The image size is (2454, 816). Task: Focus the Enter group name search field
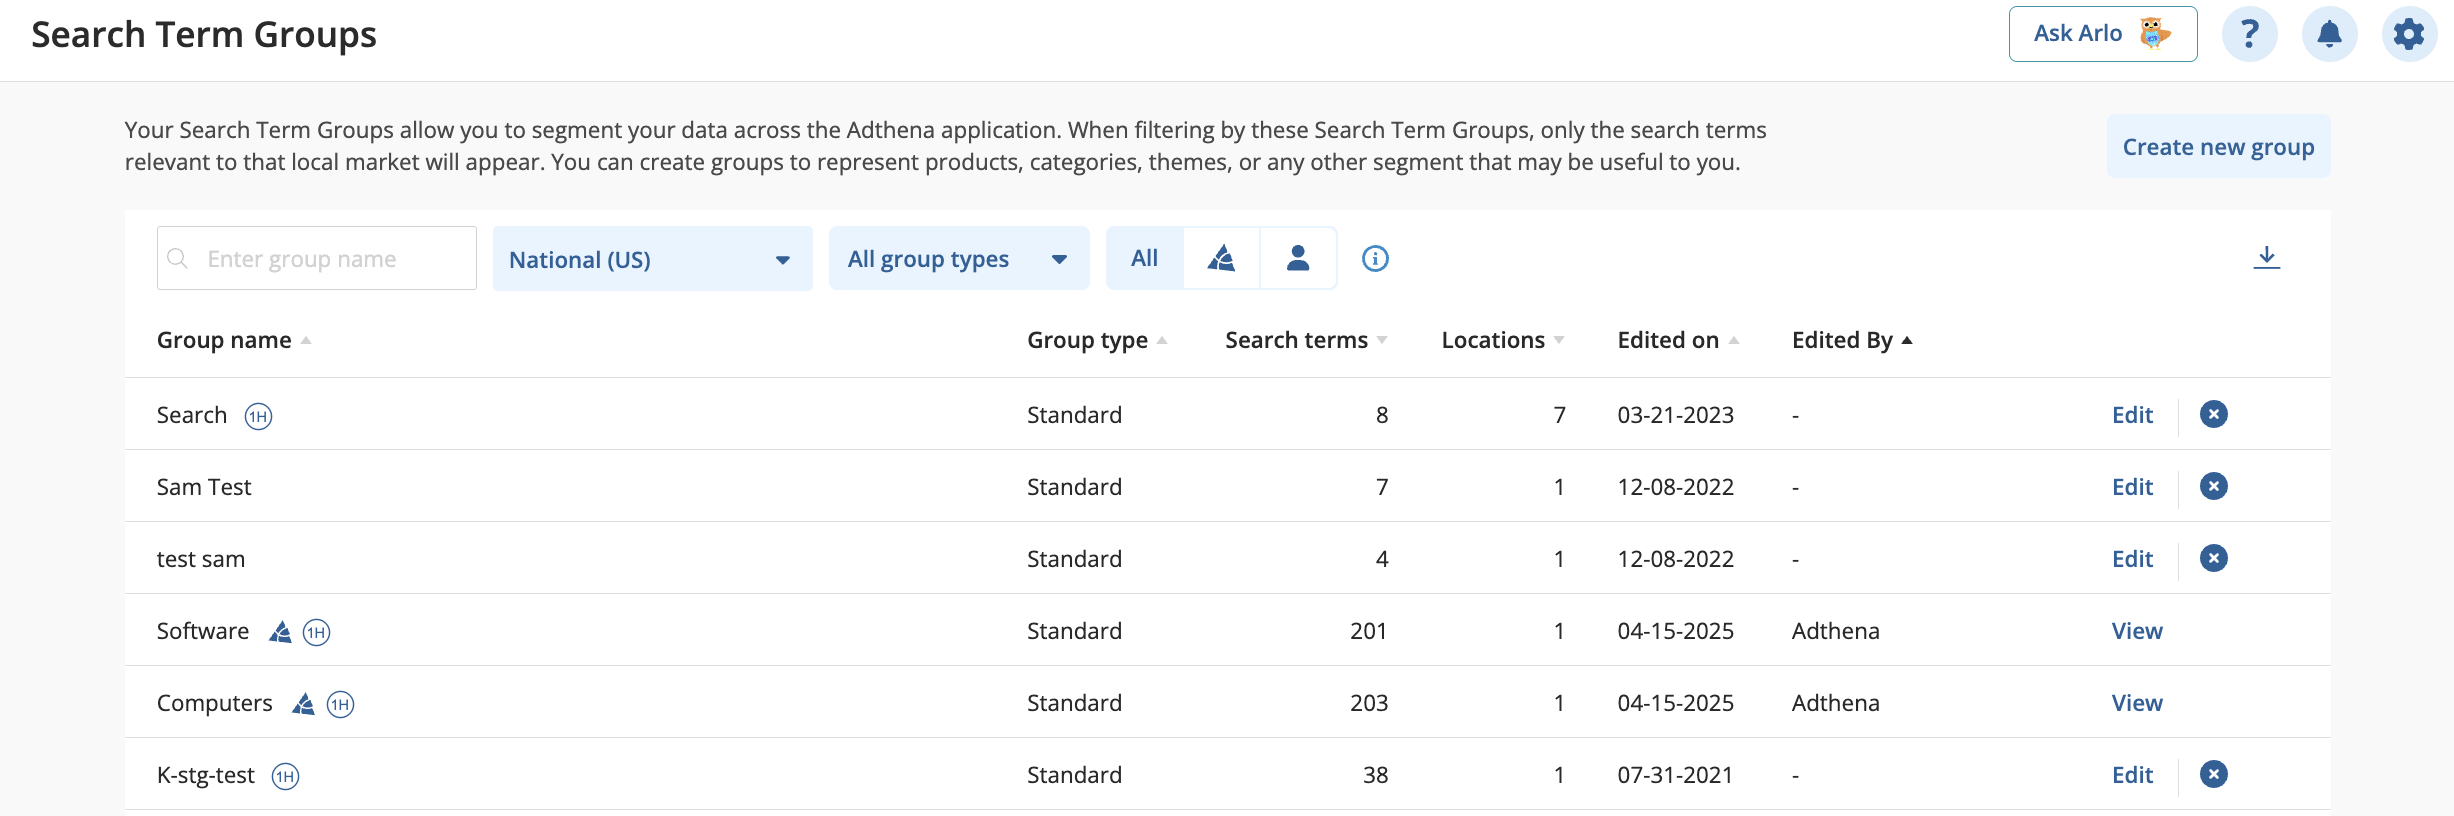click(x=317, y=258)
